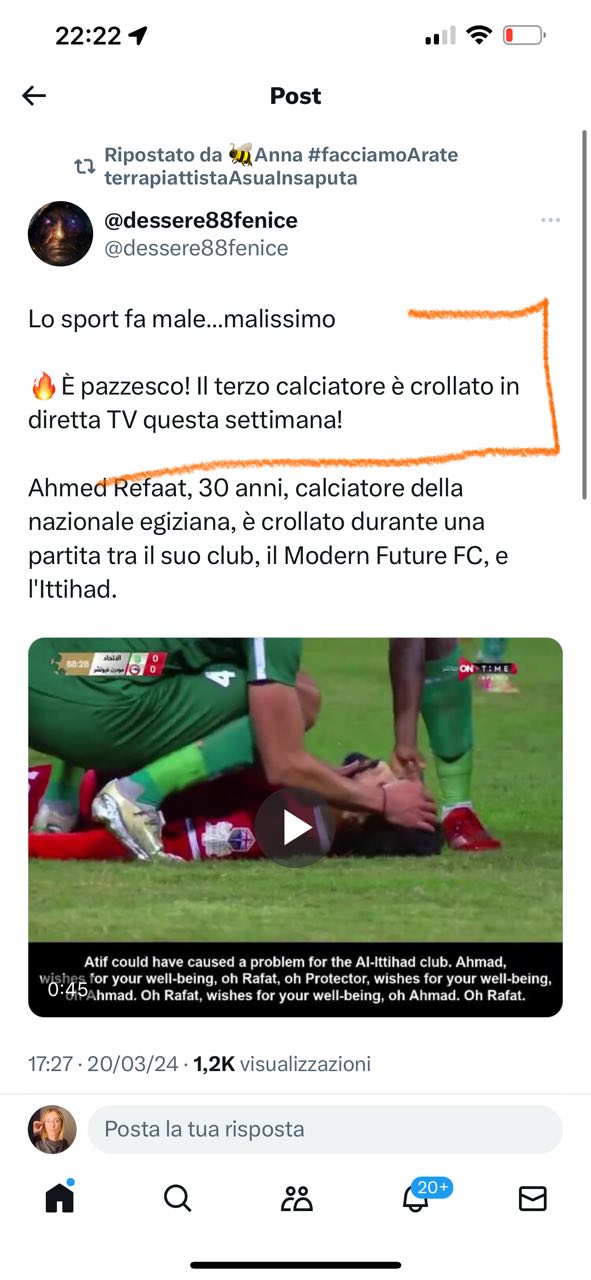
Task: Open the Search magnifier tab
Action: pos(177,1198)
